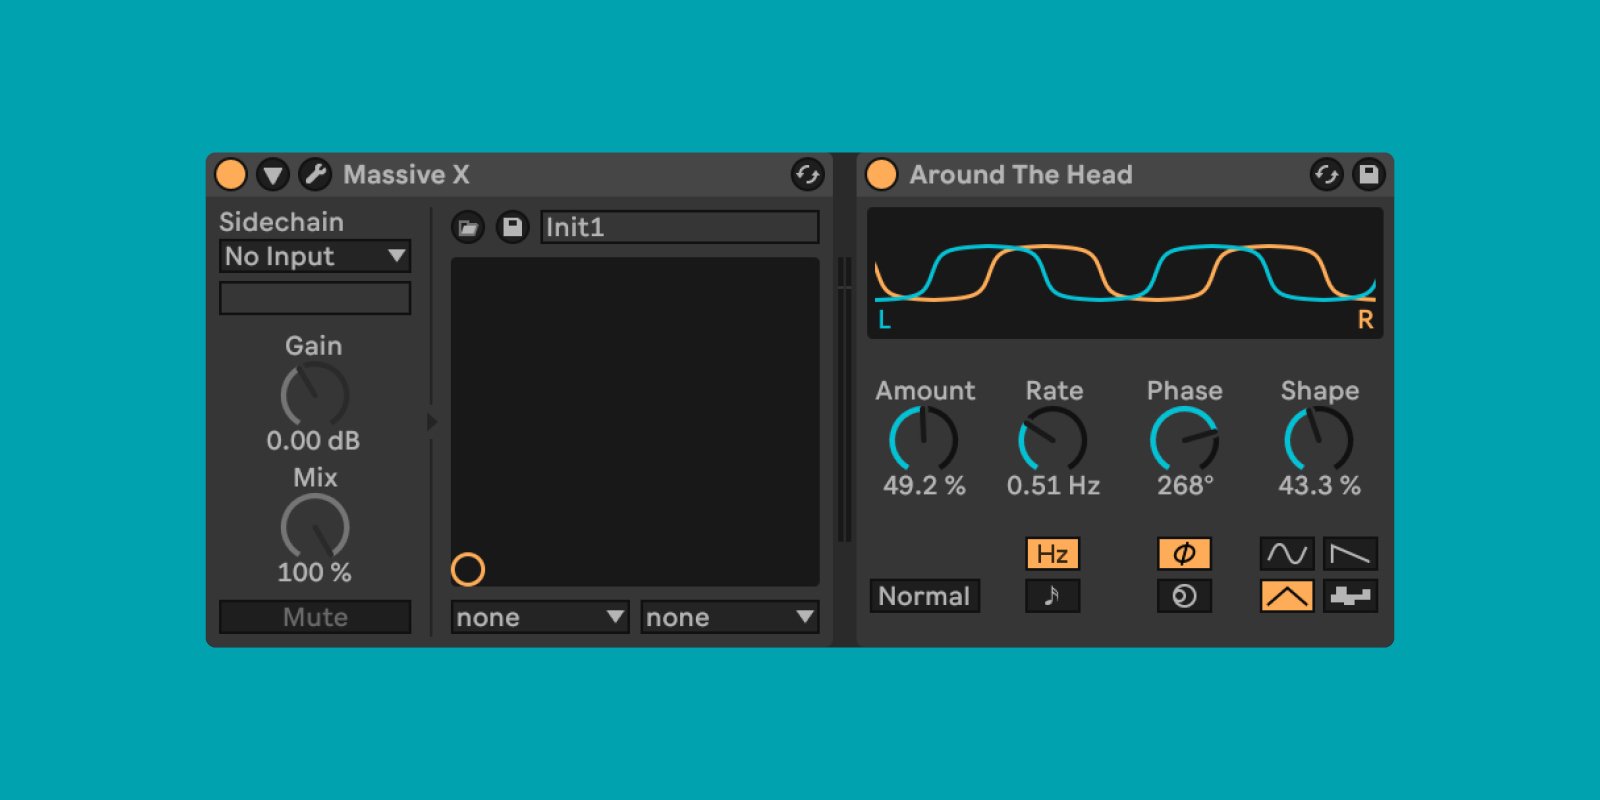The image size is (1600, 800).
Task: Open first none X-axis dropdown
Action: [x=540, y=617]
